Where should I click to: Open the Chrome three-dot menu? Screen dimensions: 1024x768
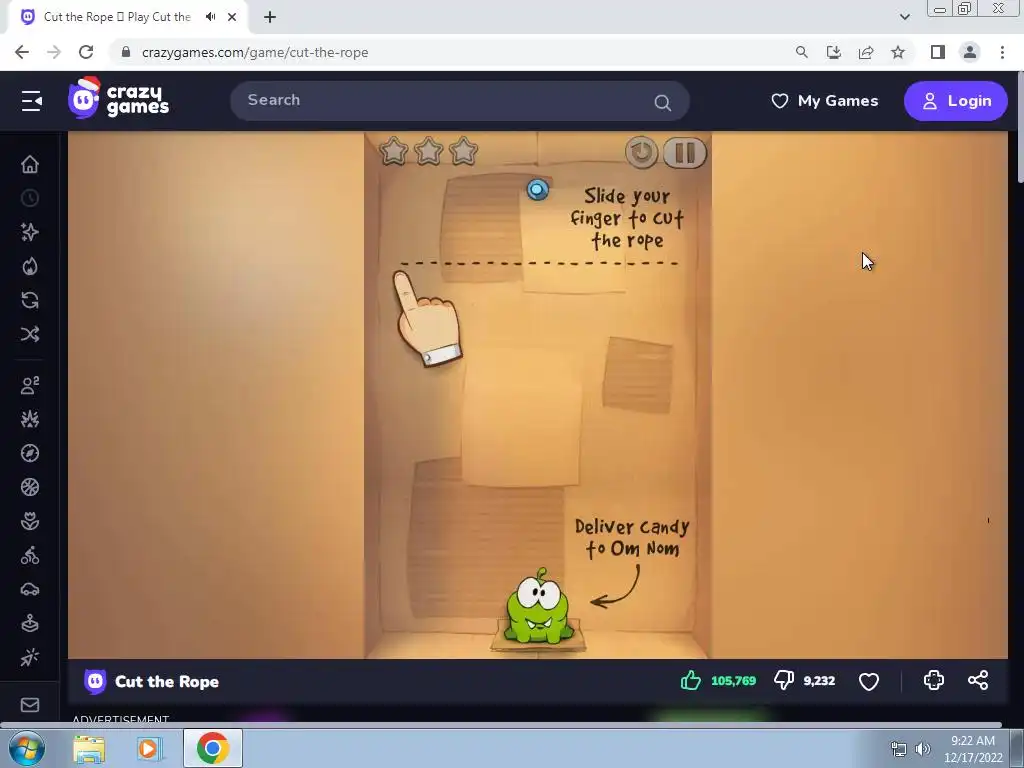point(1002,52)
